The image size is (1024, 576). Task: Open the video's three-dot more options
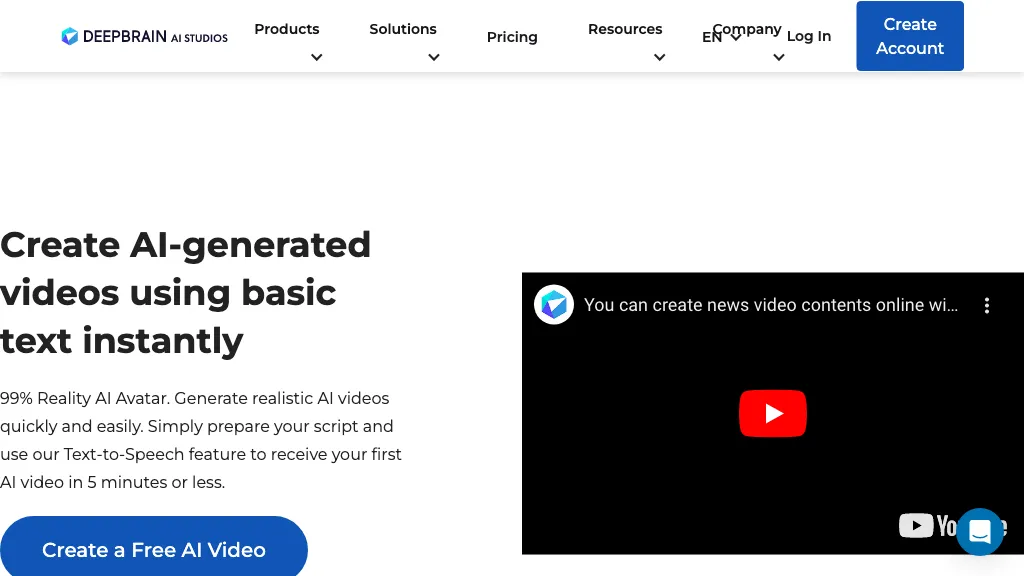(986, 306)
